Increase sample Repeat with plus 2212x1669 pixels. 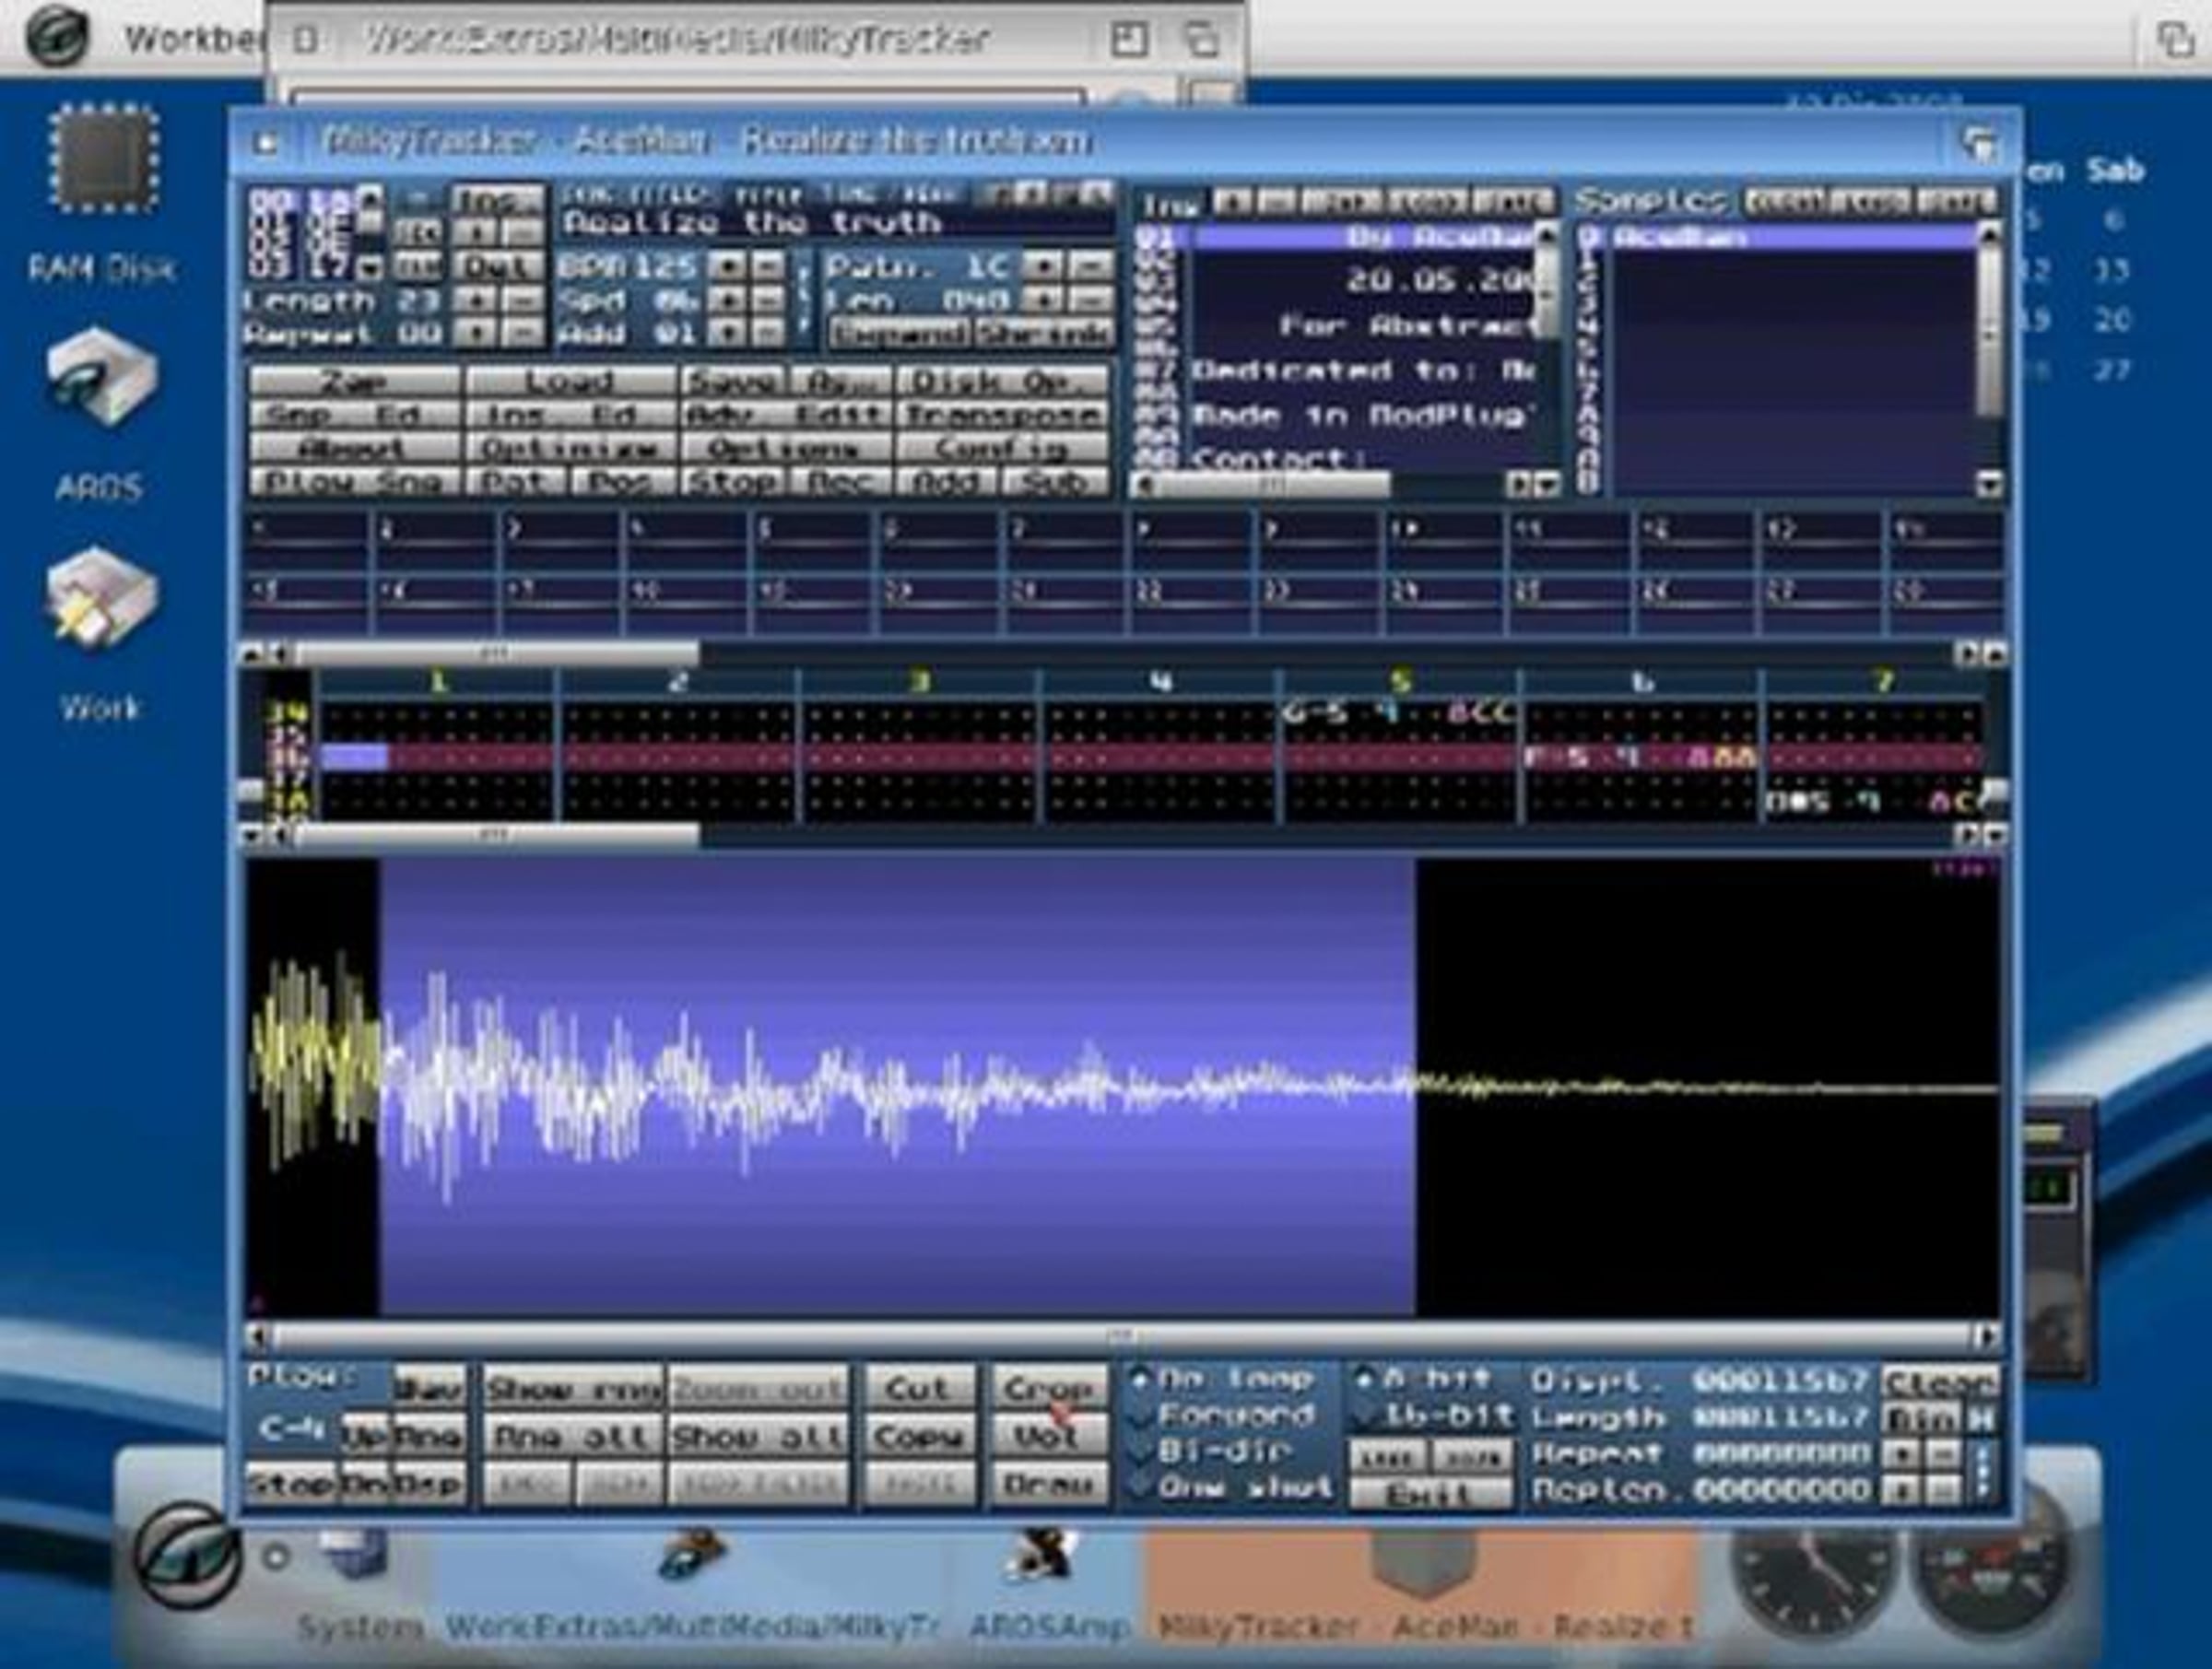point(1900,1454)
